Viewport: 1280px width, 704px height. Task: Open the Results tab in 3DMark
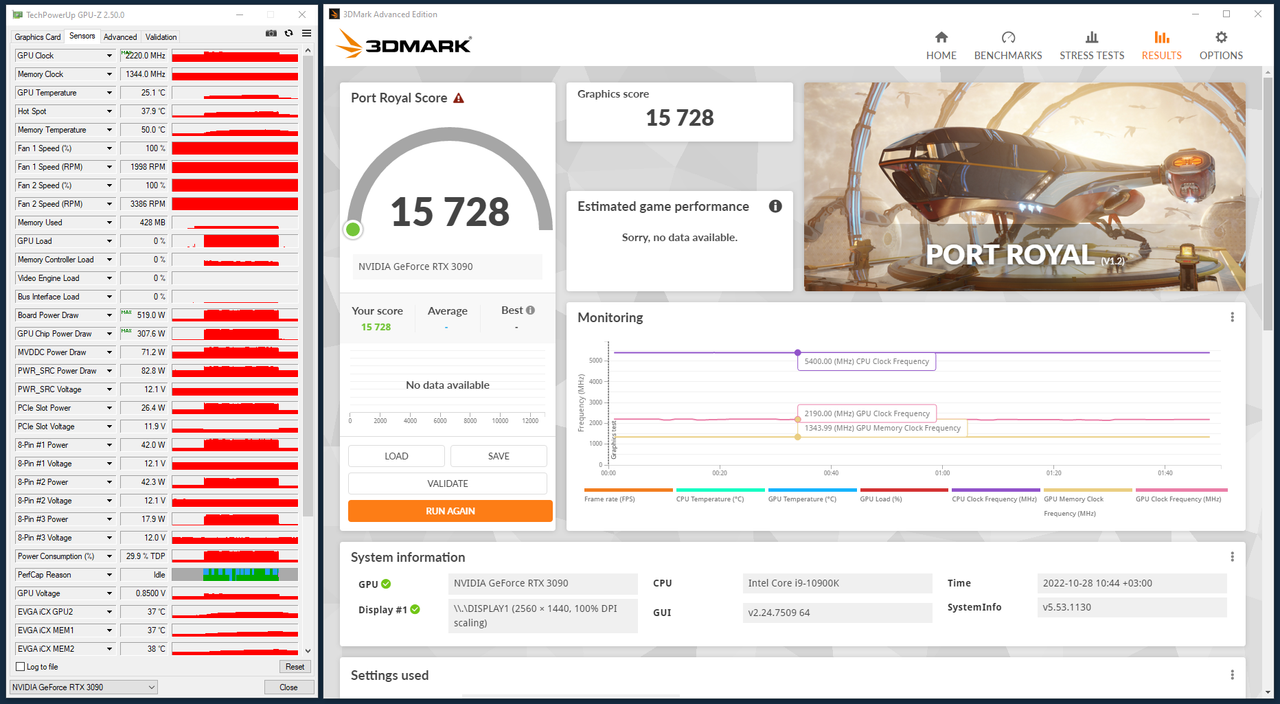(x=1161, y=45)
